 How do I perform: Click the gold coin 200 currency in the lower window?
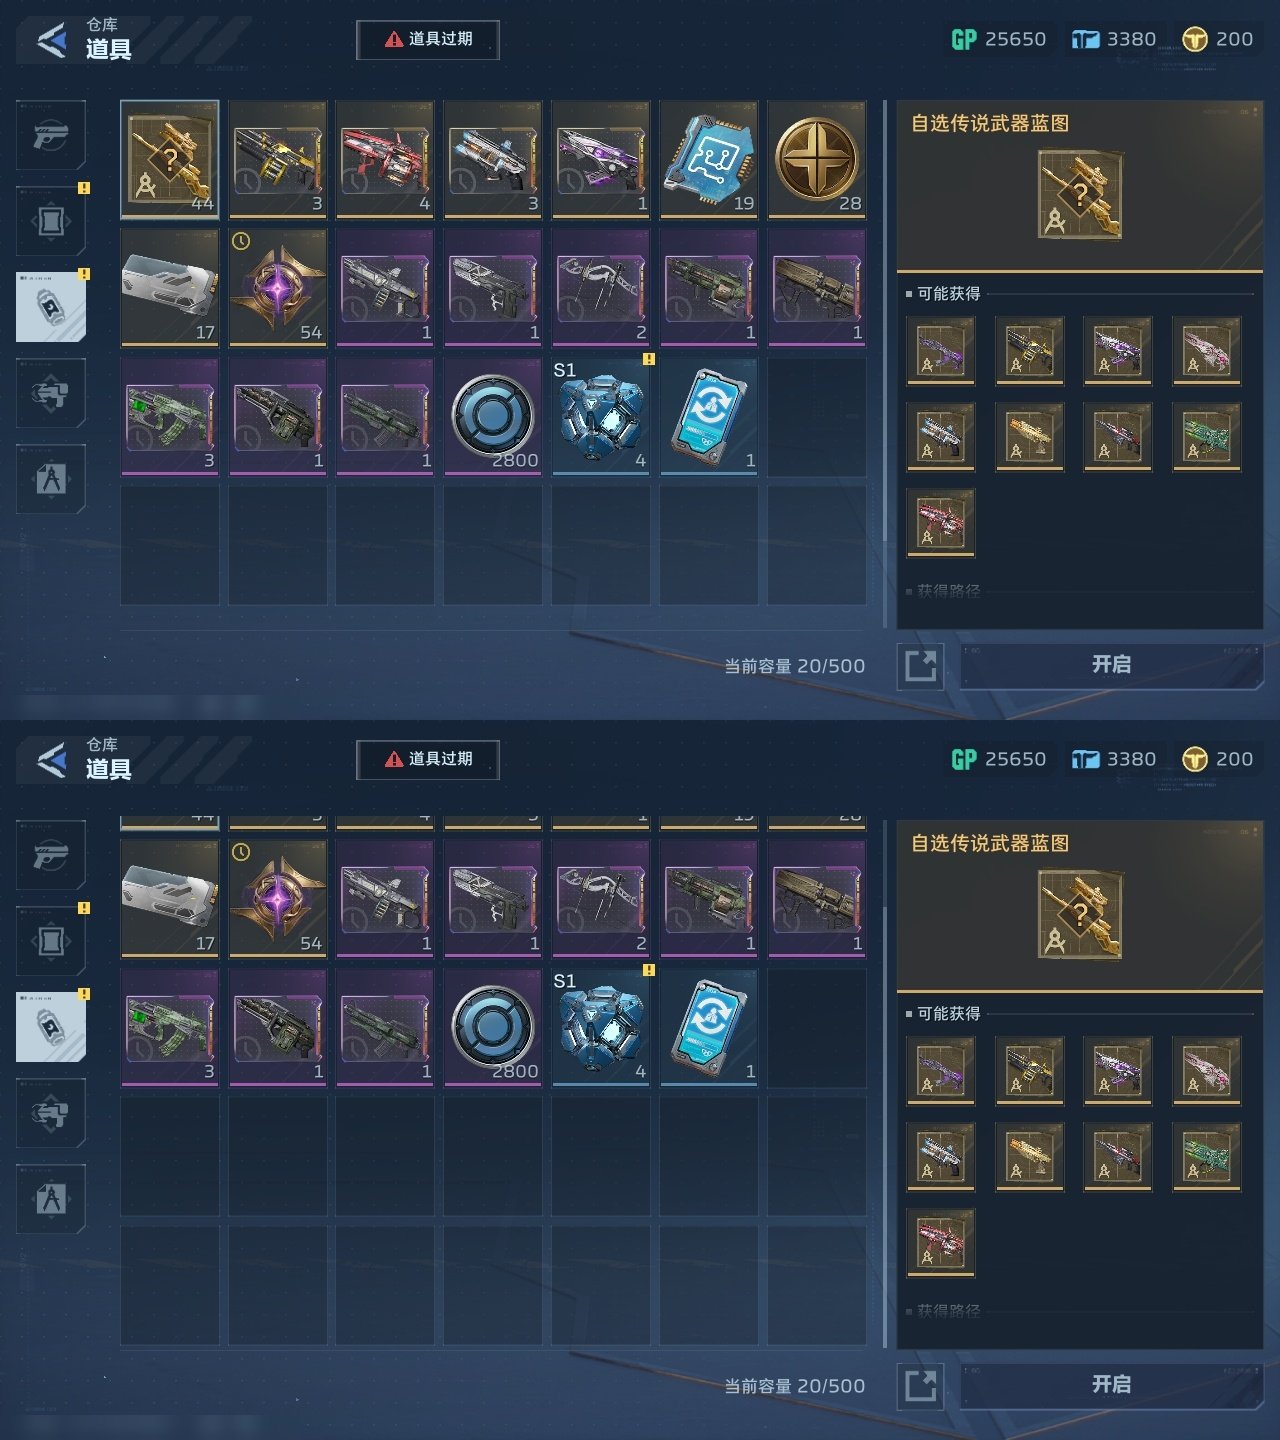(x=1217, y=759)
